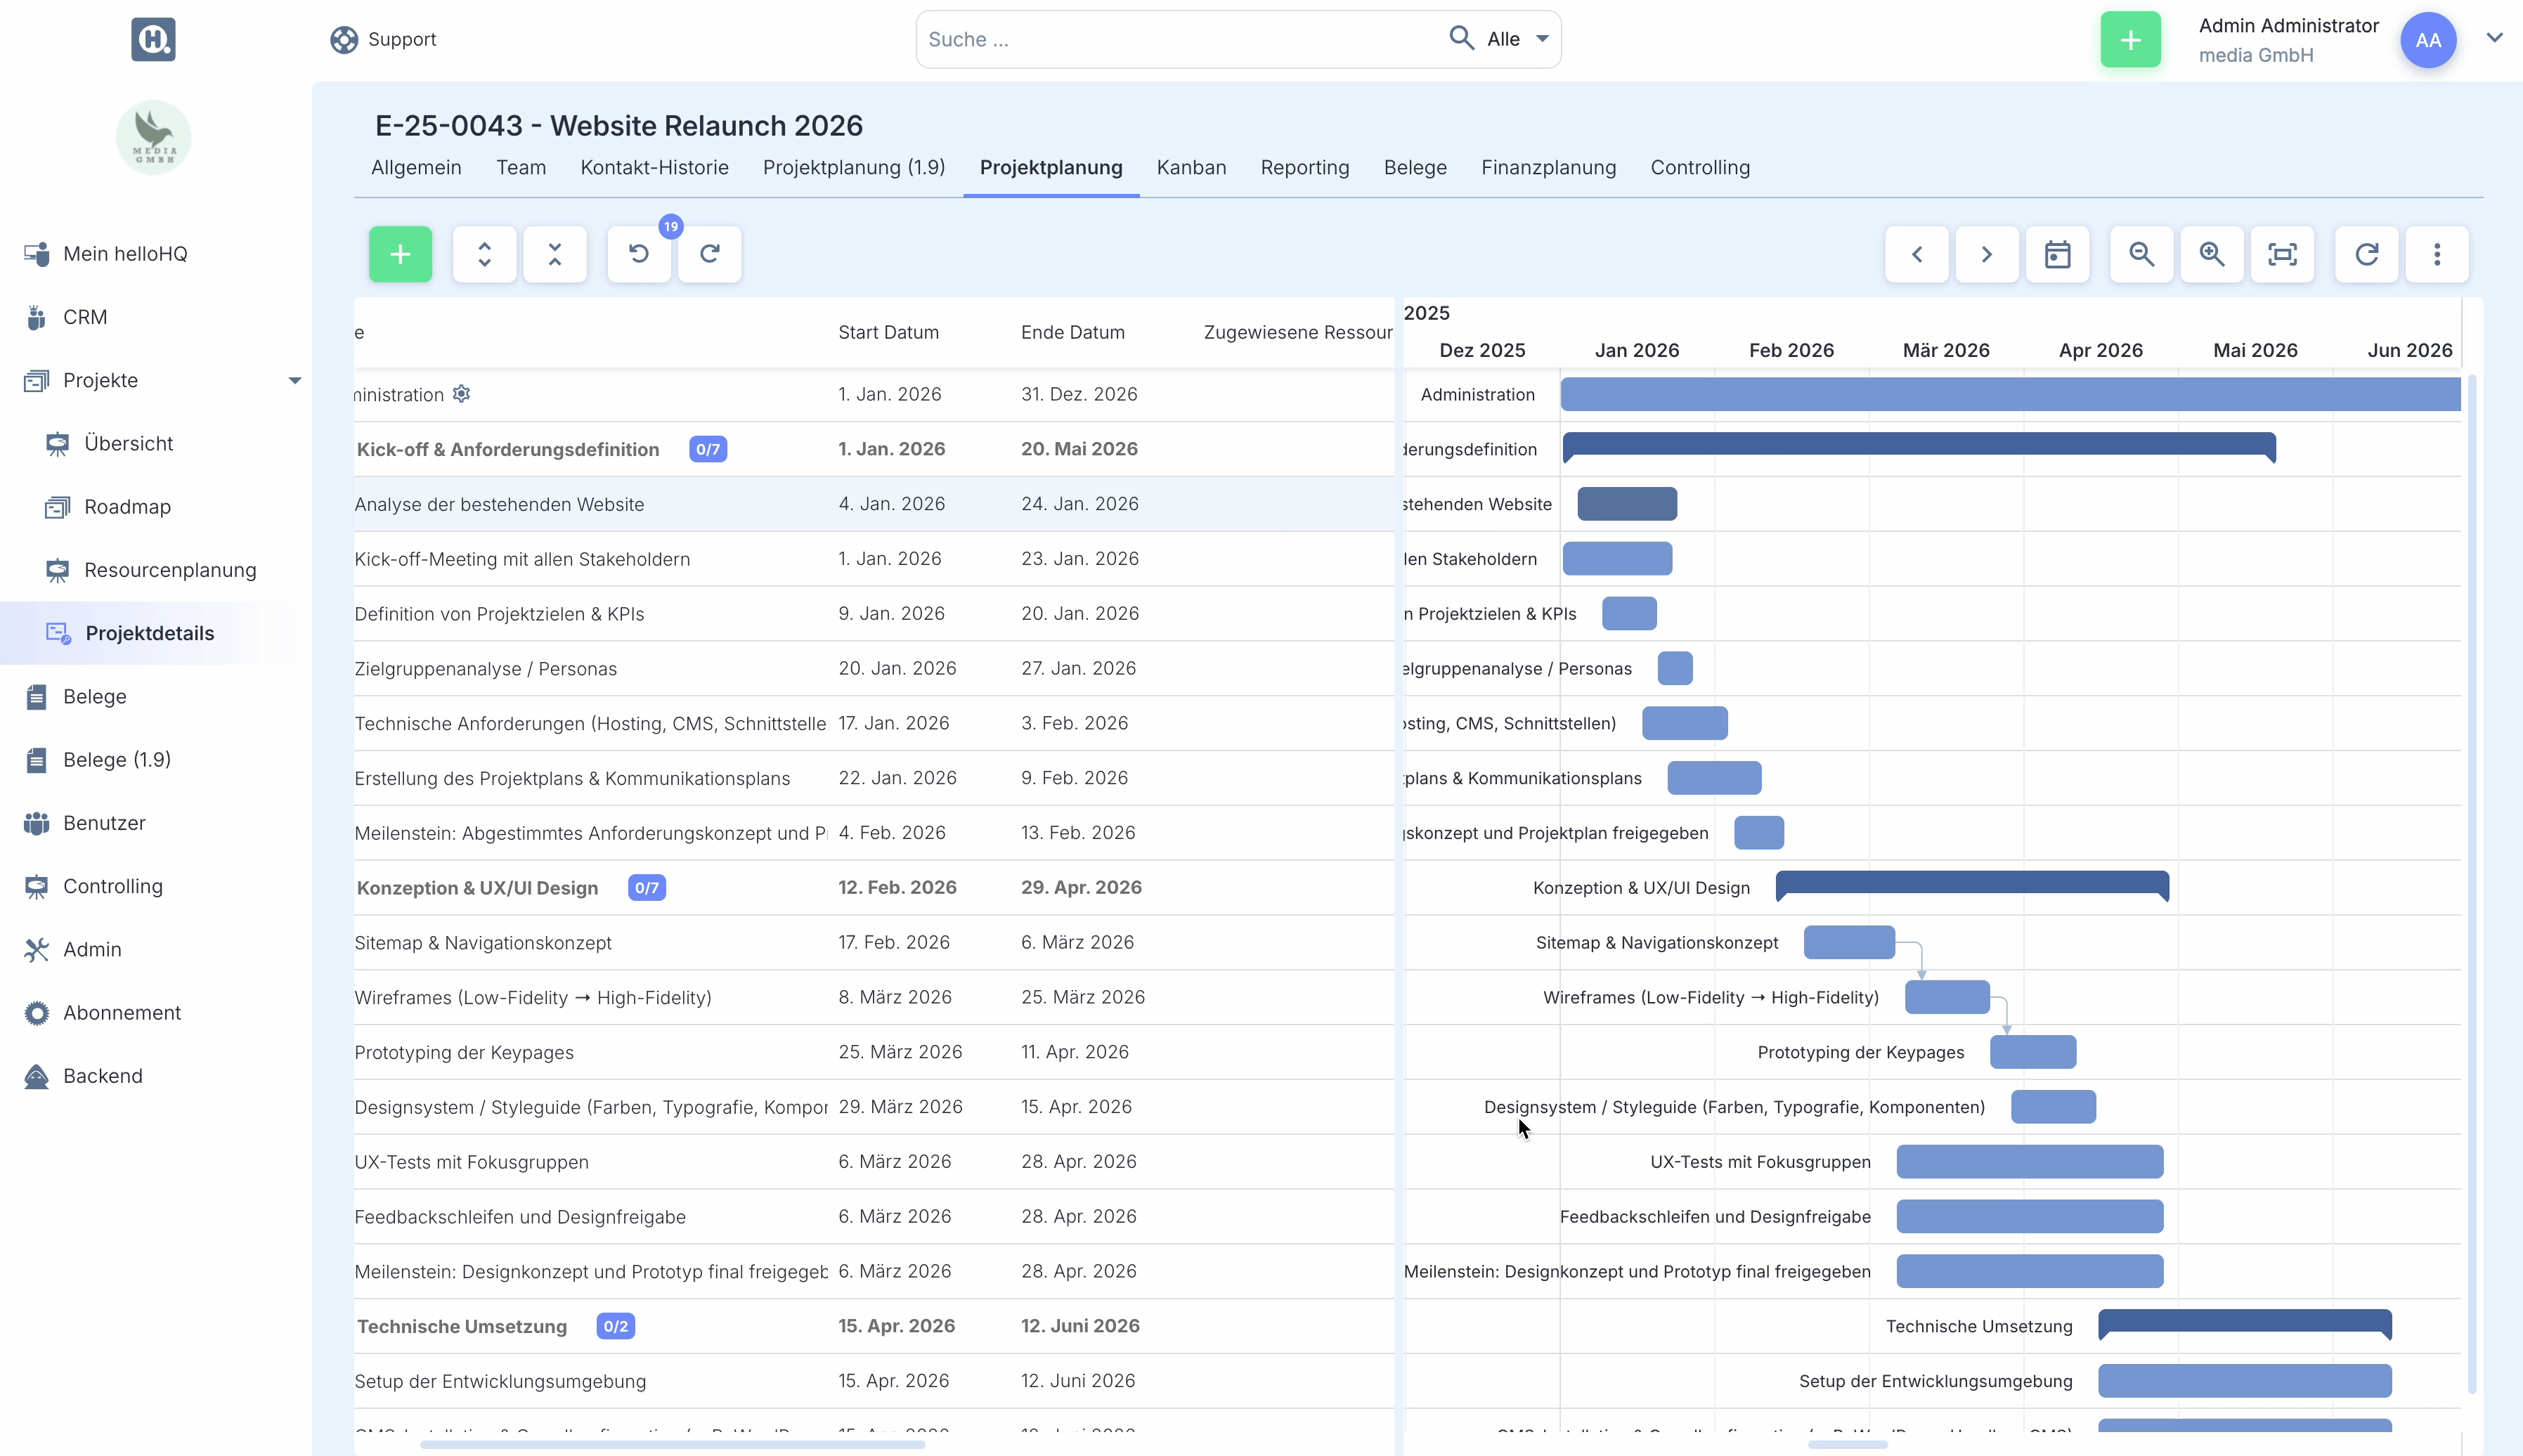Screen dimensions: 2523x1456
Task: Fit timeline to screen icon
Action: tap(2282, 254)
